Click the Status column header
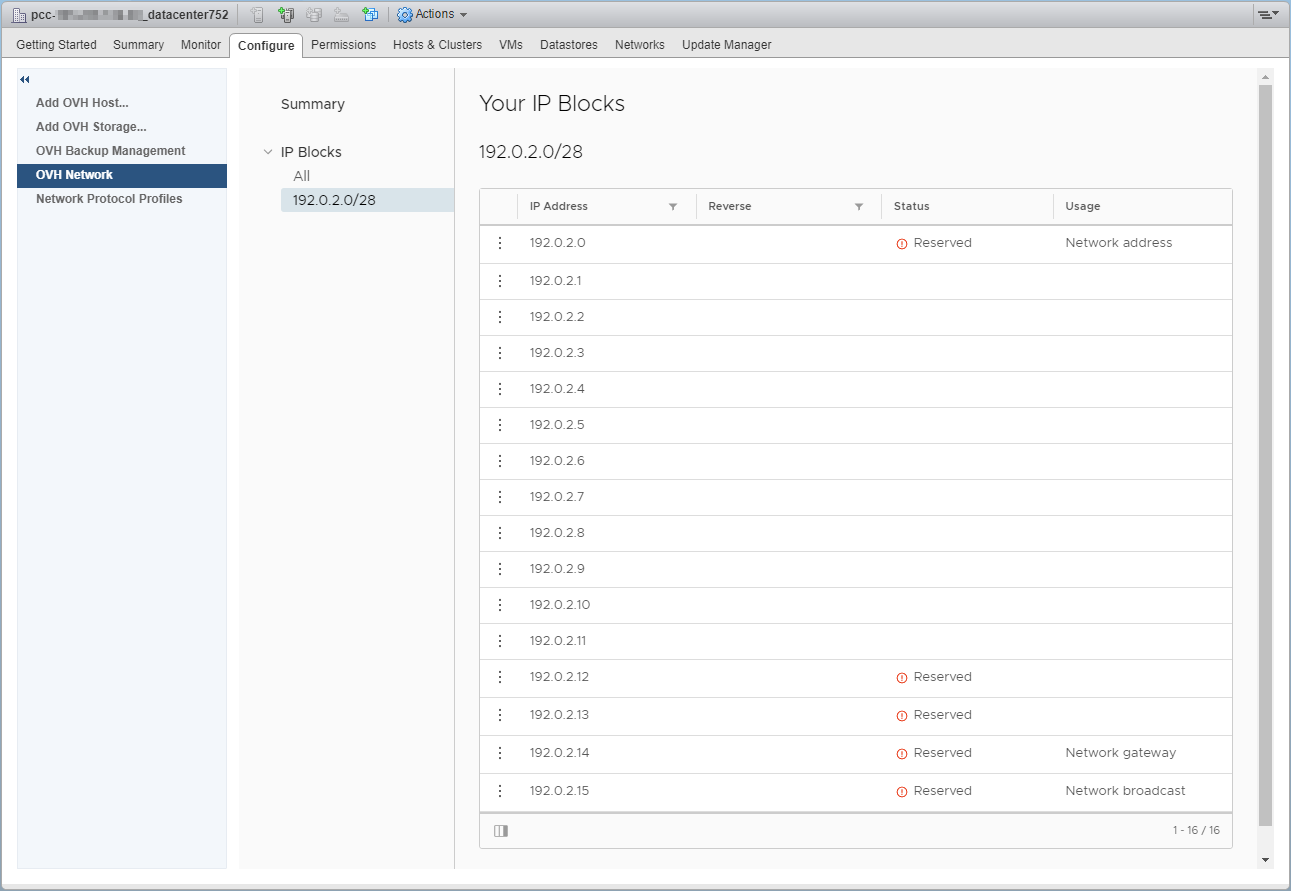 (911, 207)
